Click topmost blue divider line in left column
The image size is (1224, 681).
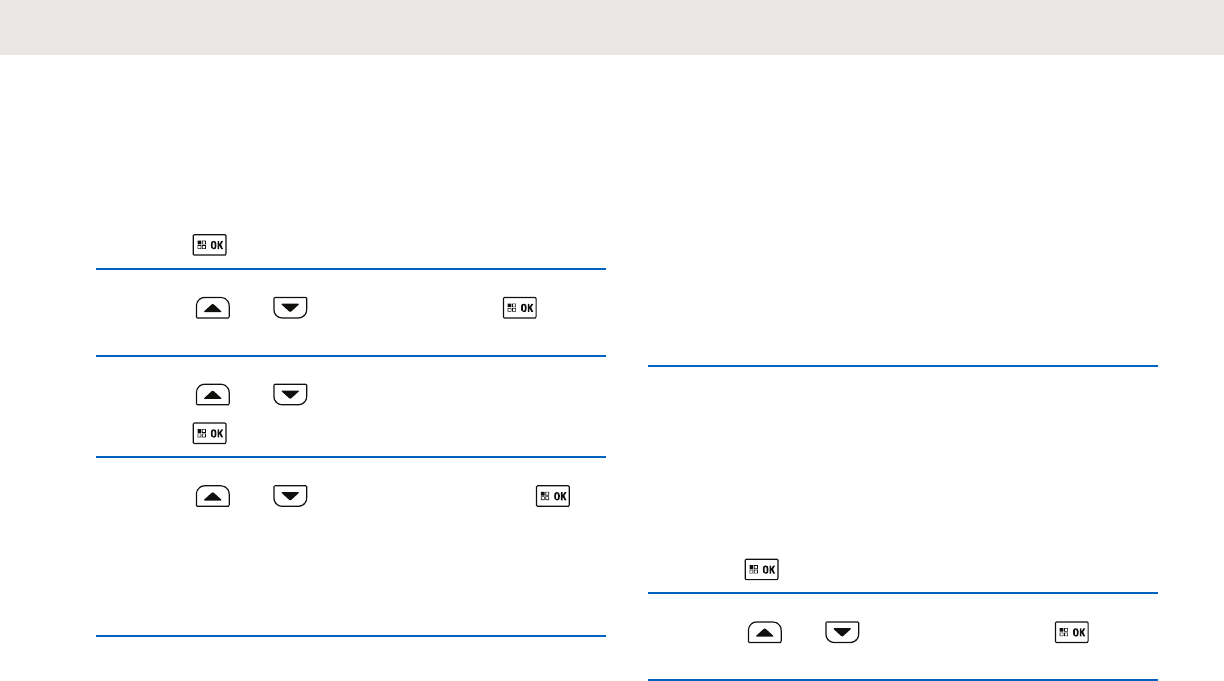[351, 268]
